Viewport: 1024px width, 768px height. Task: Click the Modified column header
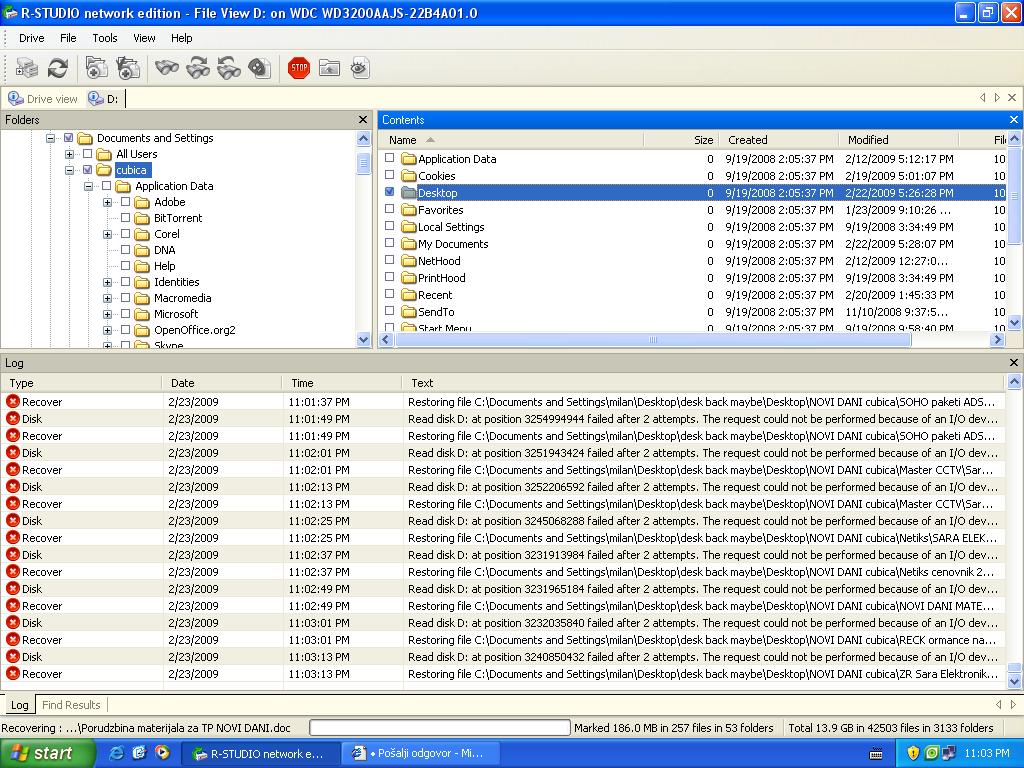point(868,140)
